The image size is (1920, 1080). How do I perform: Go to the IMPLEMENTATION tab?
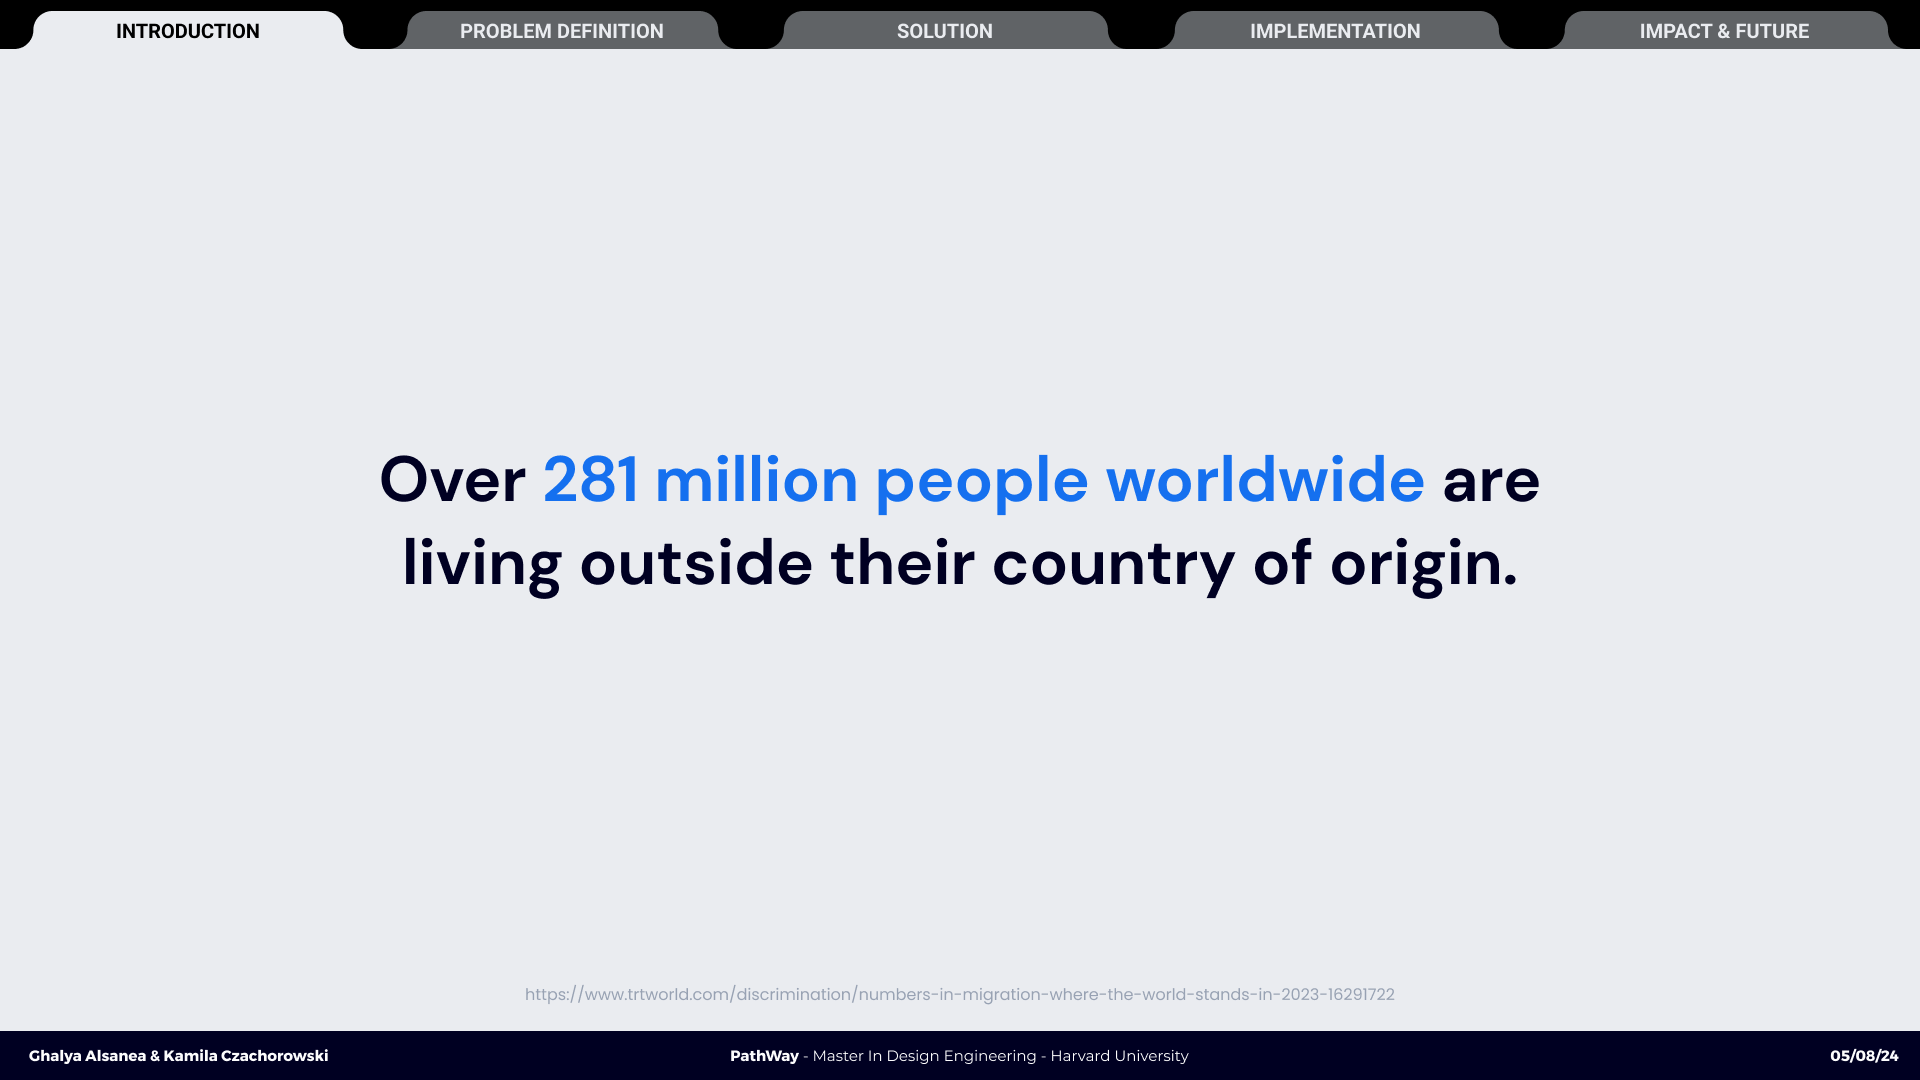(1335, 31)
